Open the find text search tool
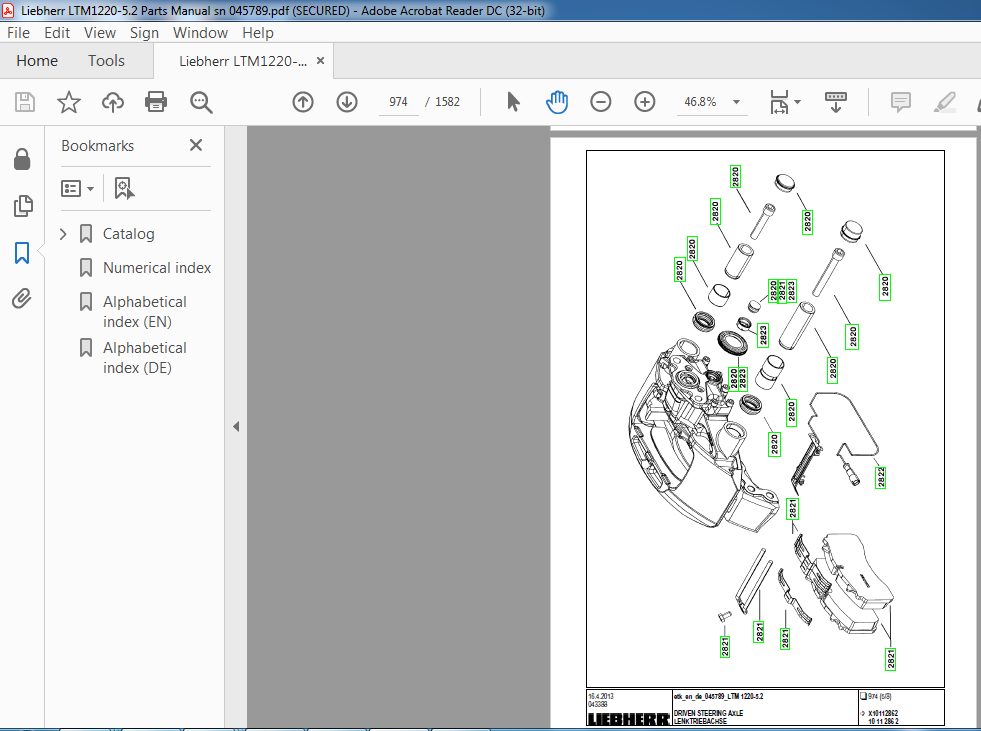 [x=201, y=102]
